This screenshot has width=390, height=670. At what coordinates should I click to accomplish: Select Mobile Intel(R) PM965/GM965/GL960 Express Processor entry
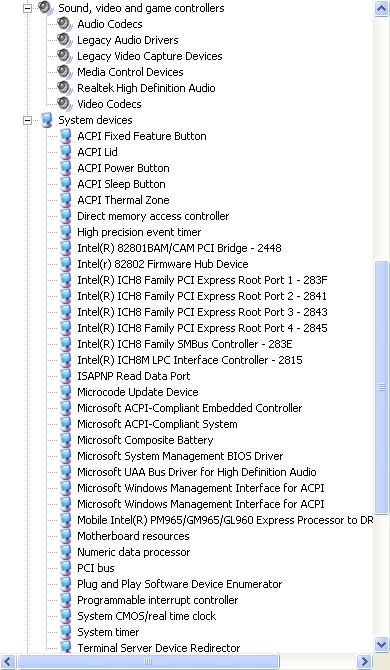click(x=225, y=520)
